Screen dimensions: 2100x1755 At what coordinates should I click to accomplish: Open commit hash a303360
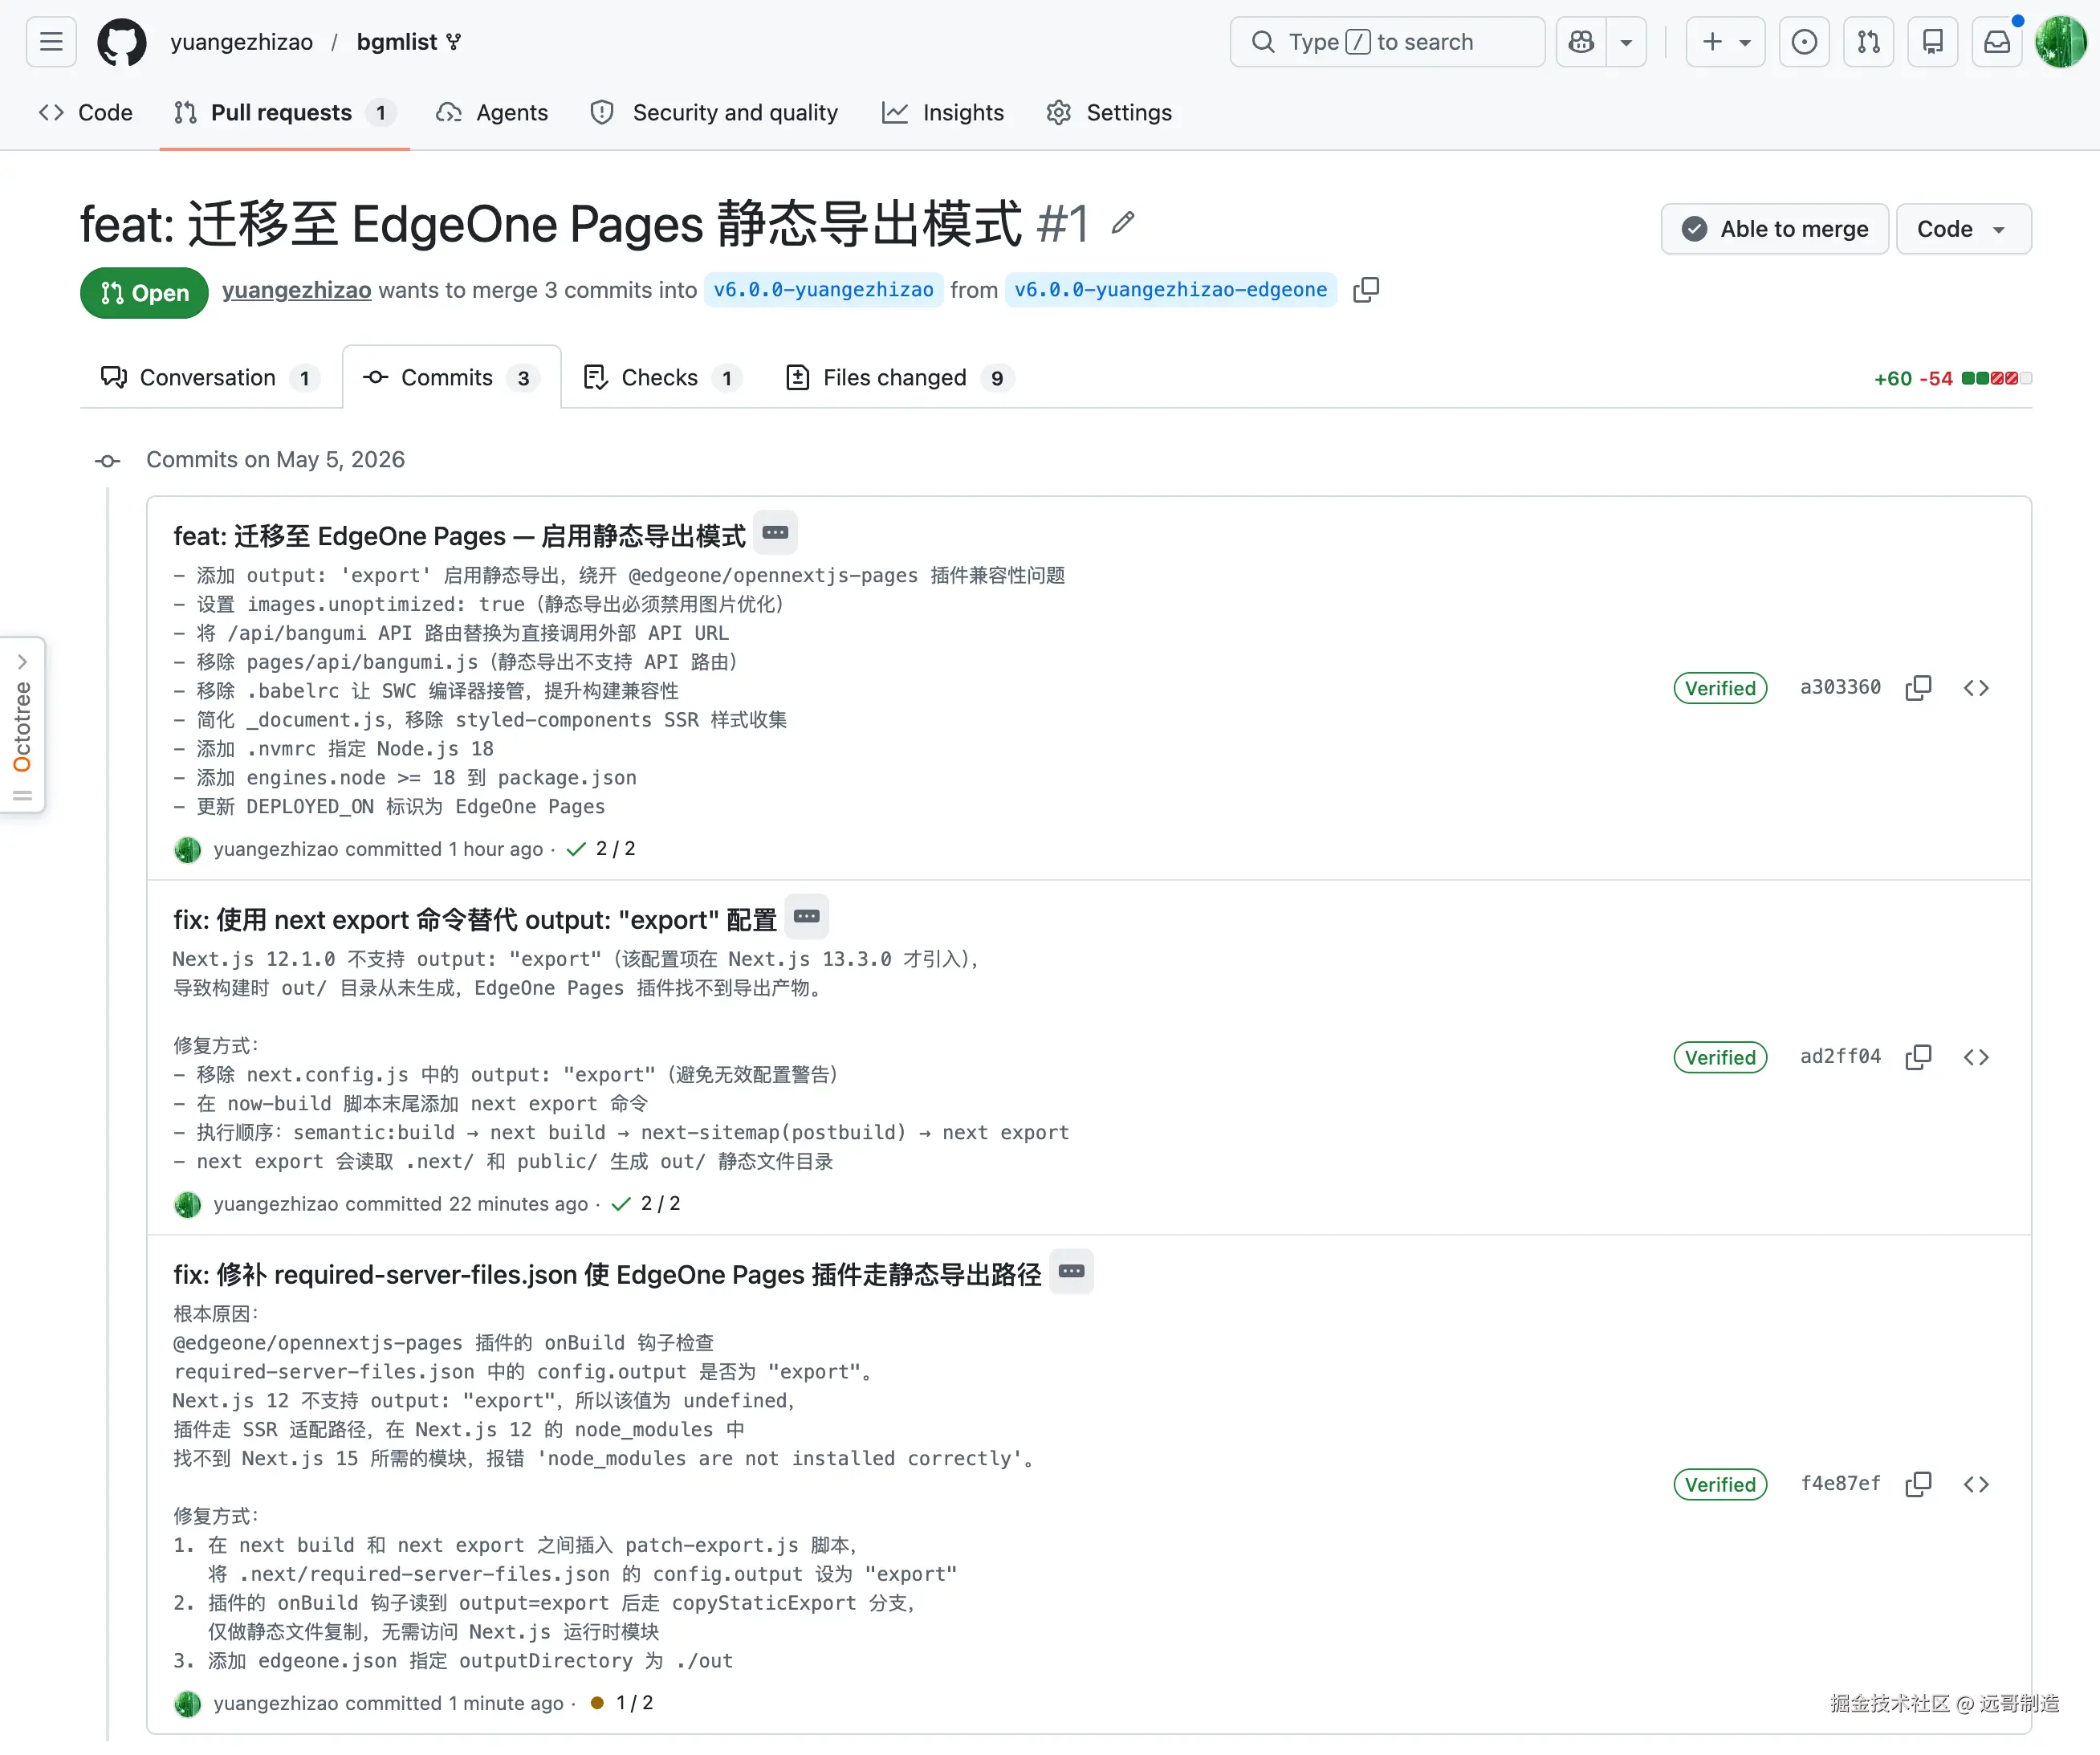(1840, 688)
